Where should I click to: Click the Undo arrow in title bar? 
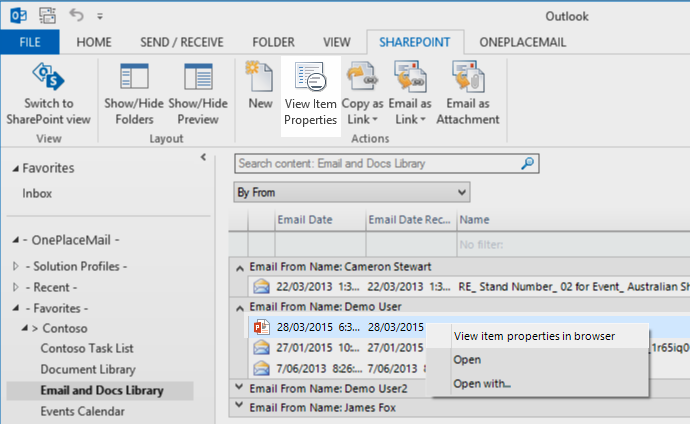[78, 16]
